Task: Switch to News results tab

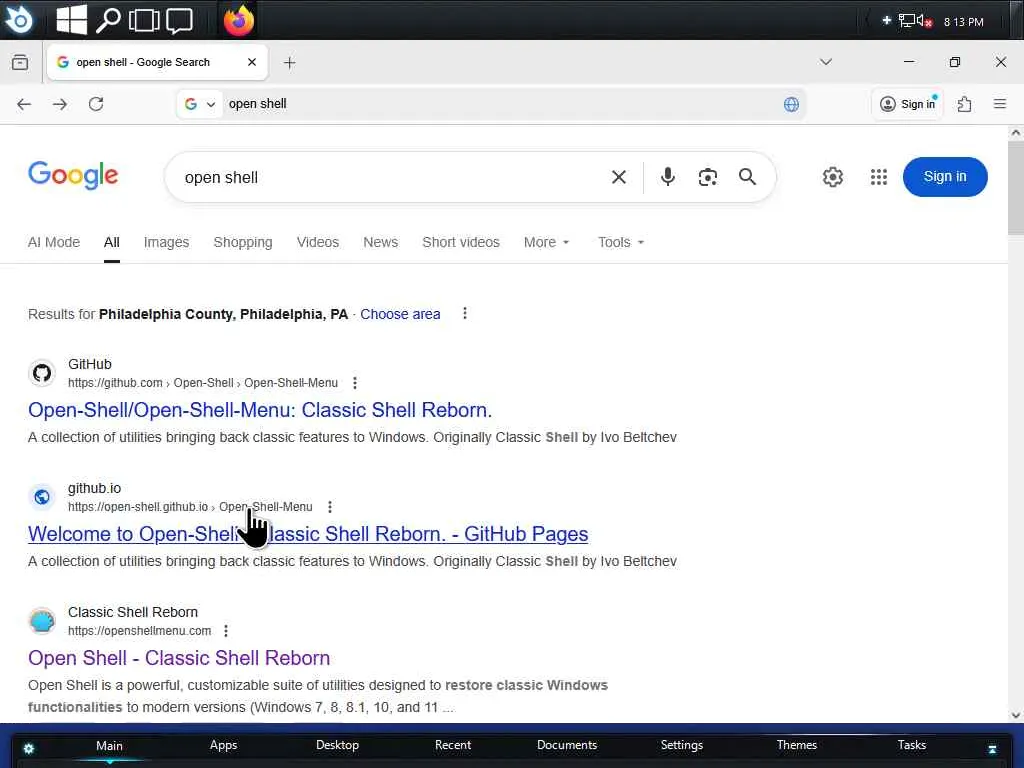Action: (x=381, y=242)
